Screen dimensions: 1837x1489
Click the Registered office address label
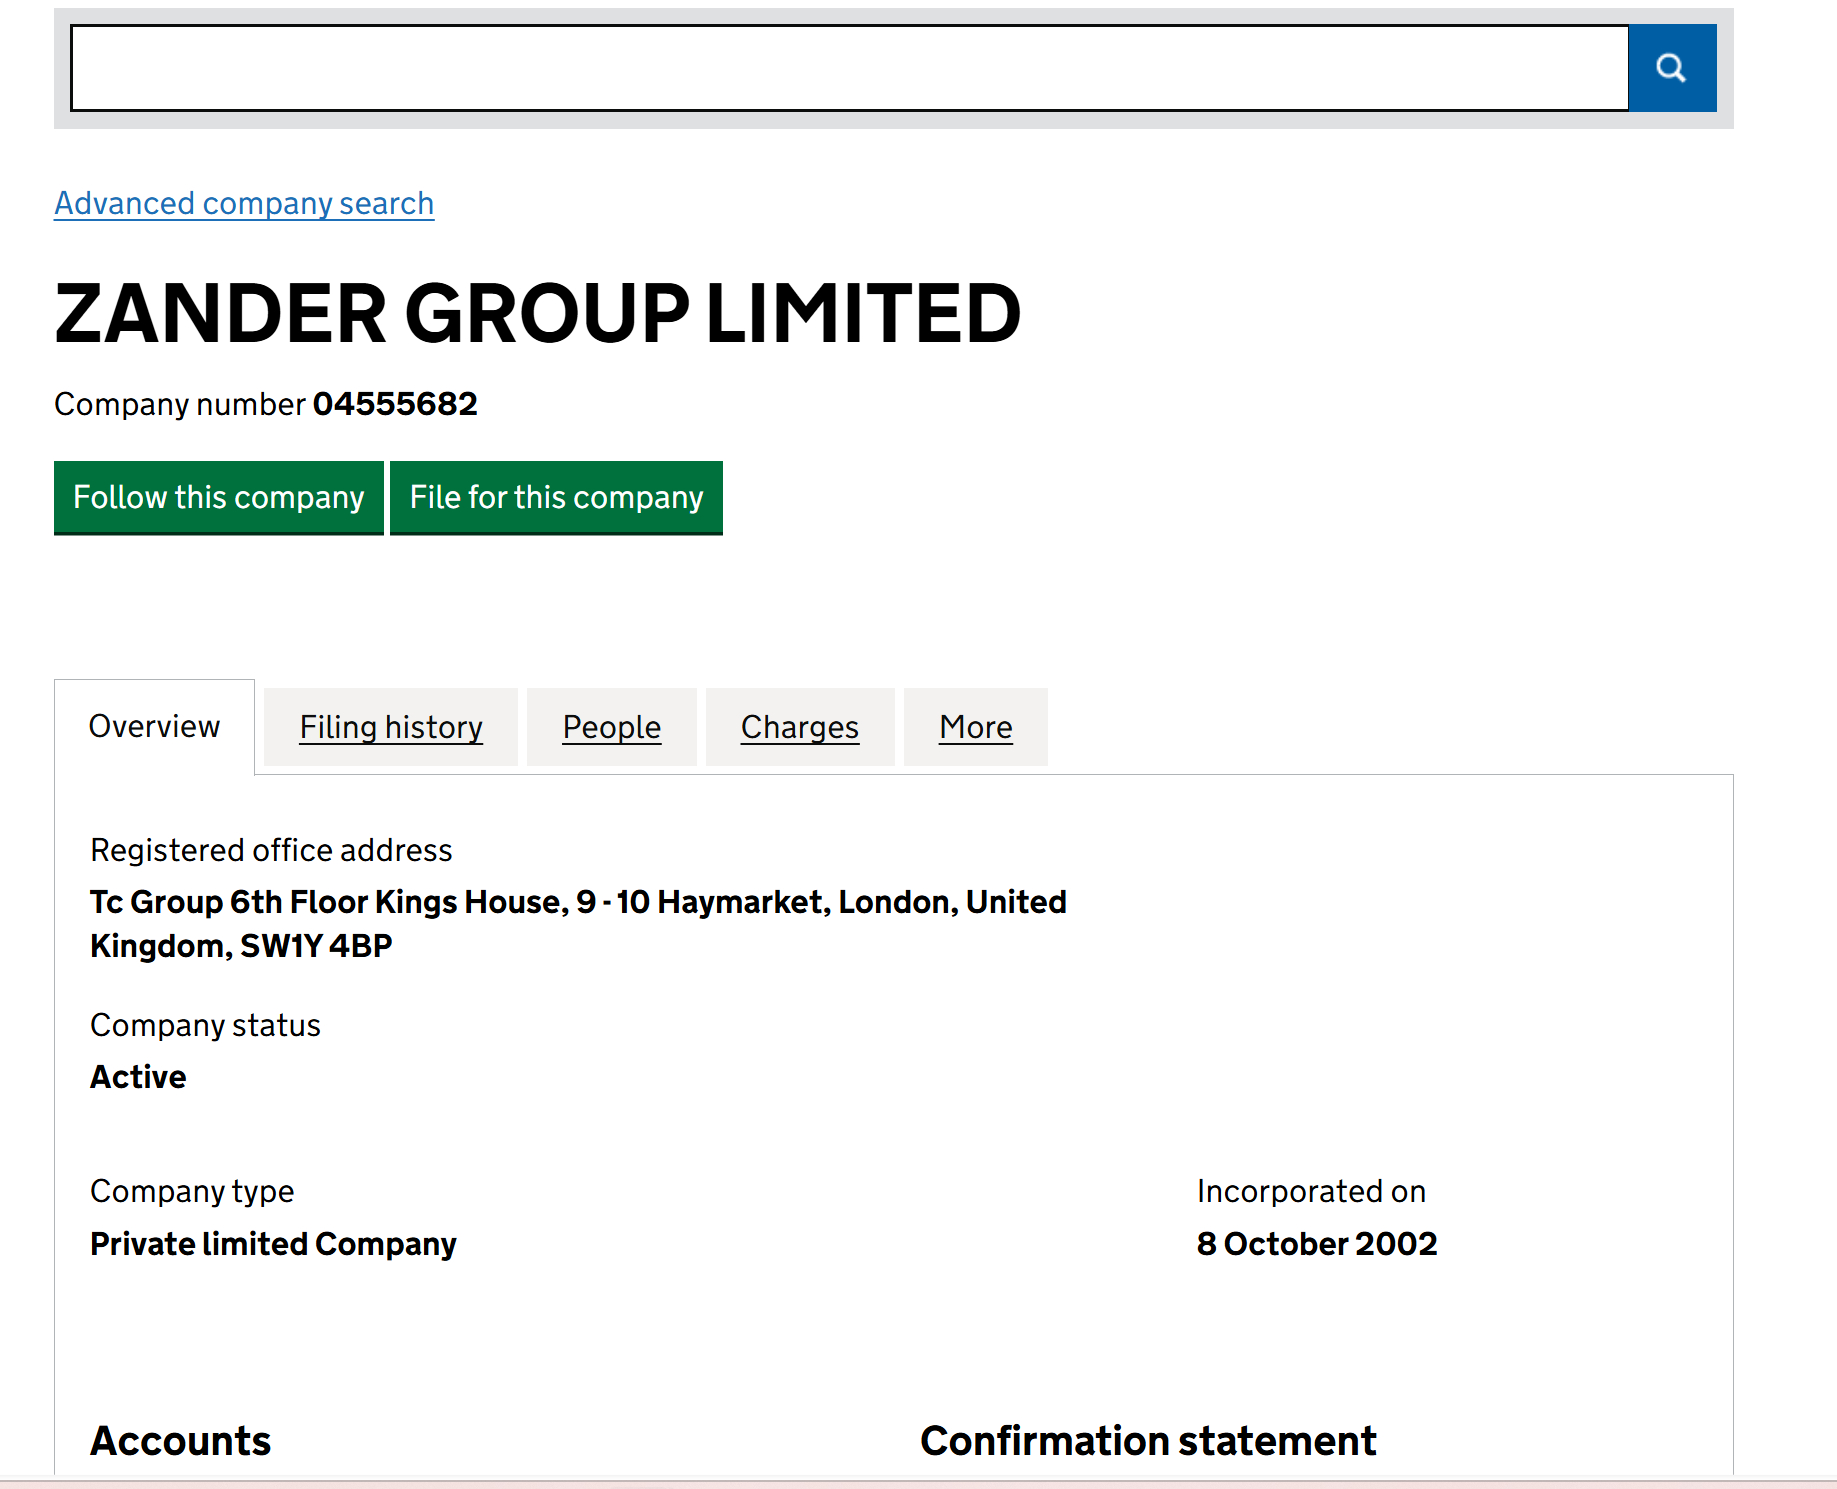(271, 850)
